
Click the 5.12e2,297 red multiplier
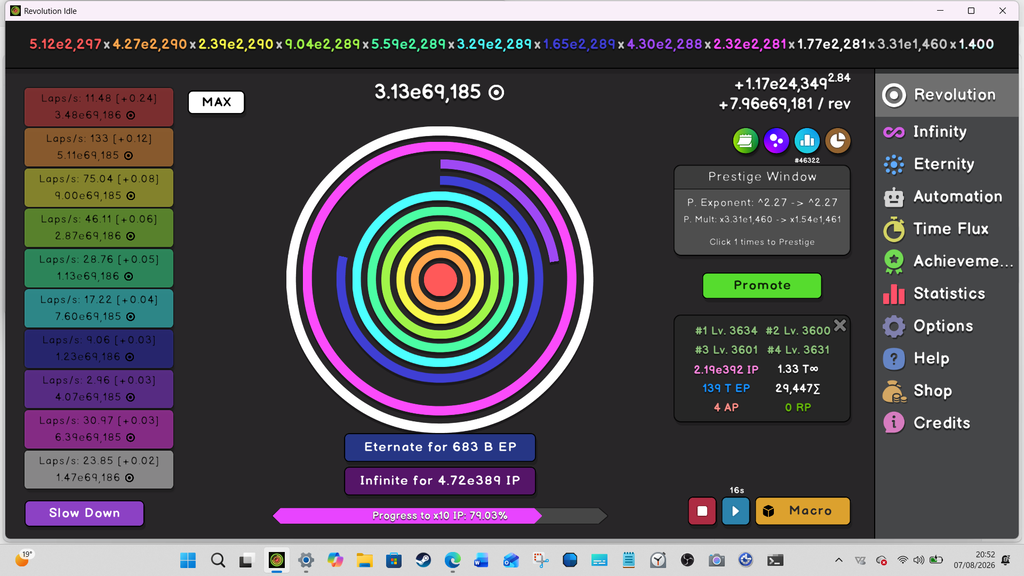[x=65, y=44]
